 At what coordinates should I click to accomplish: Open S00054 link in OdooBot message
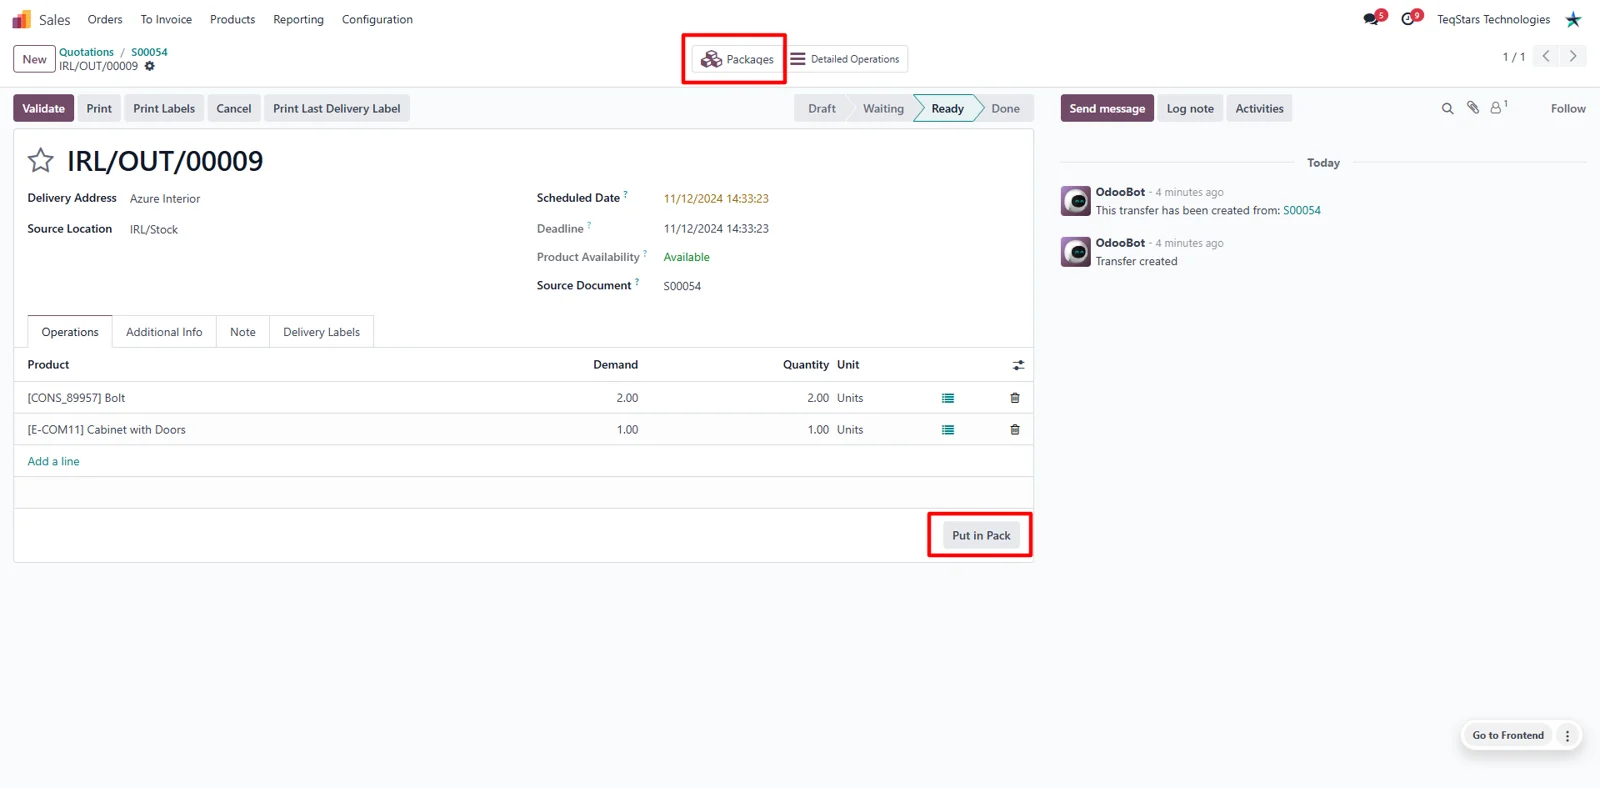click(x=1302, y=210)
